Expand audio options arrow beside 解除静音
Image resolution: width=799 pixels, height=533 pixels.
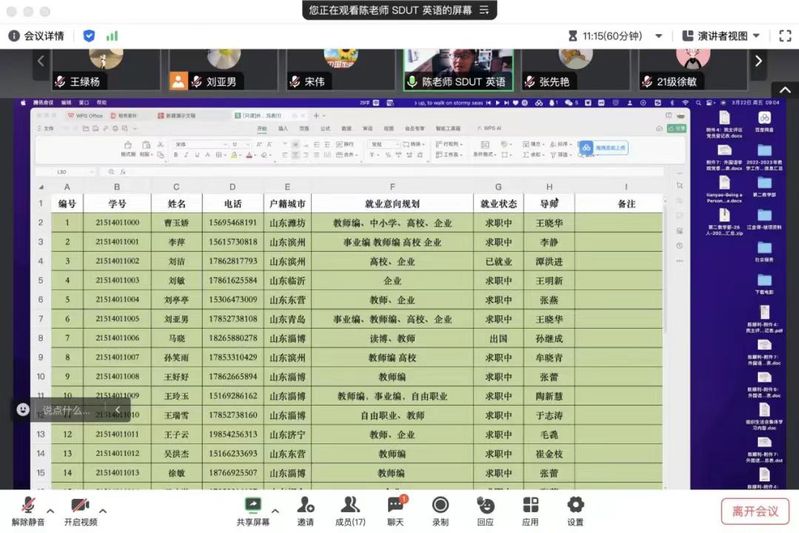point(50,510)
